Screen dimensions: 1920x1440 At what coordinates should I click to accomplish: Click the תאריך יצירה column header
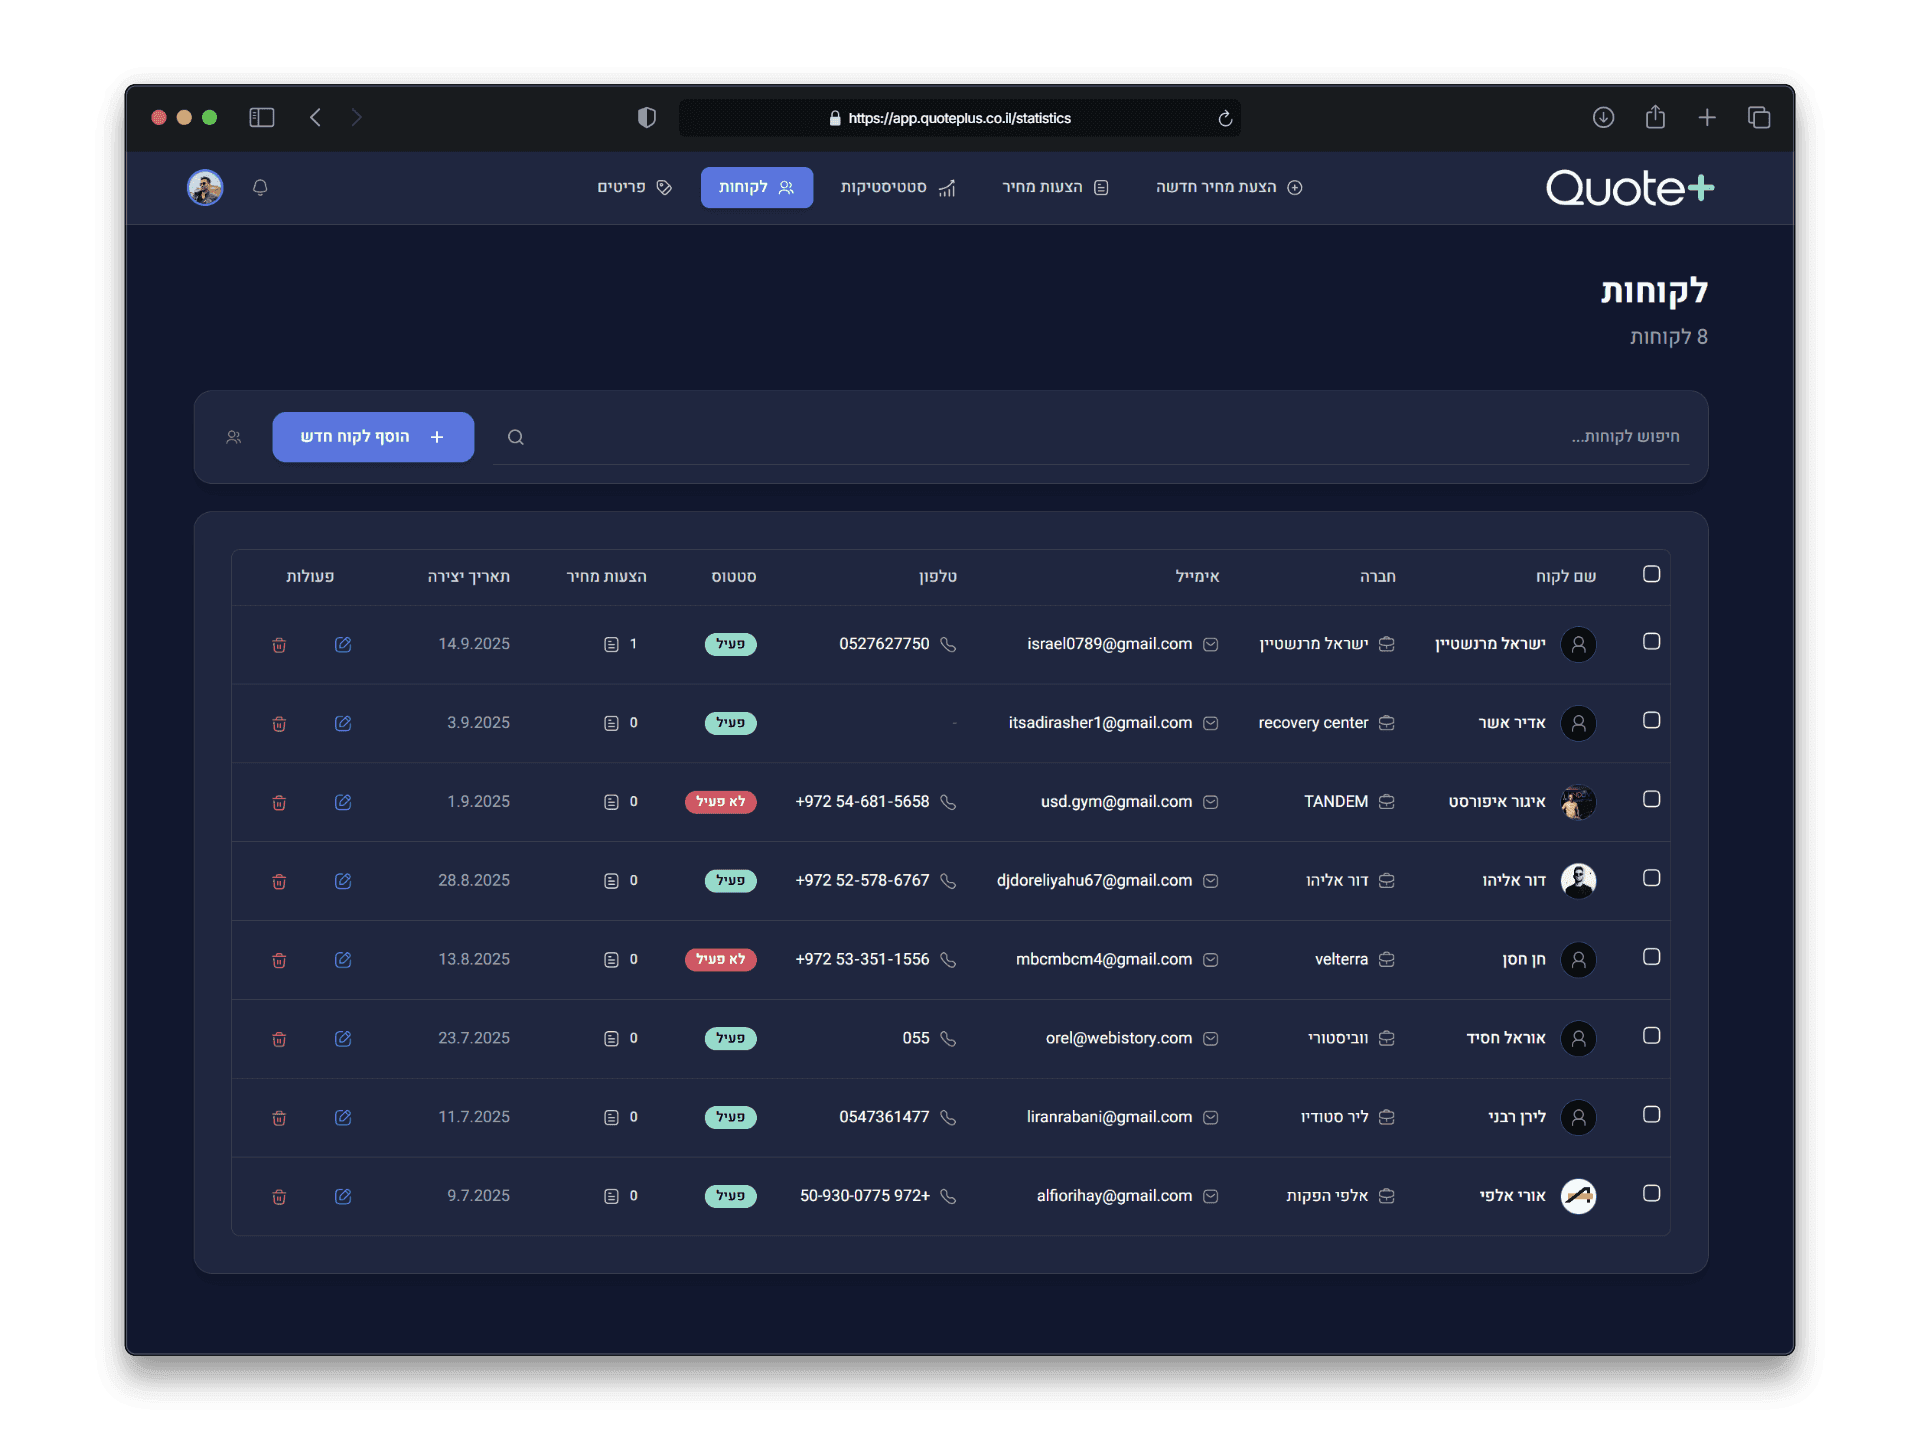click(x=468, y=577)
